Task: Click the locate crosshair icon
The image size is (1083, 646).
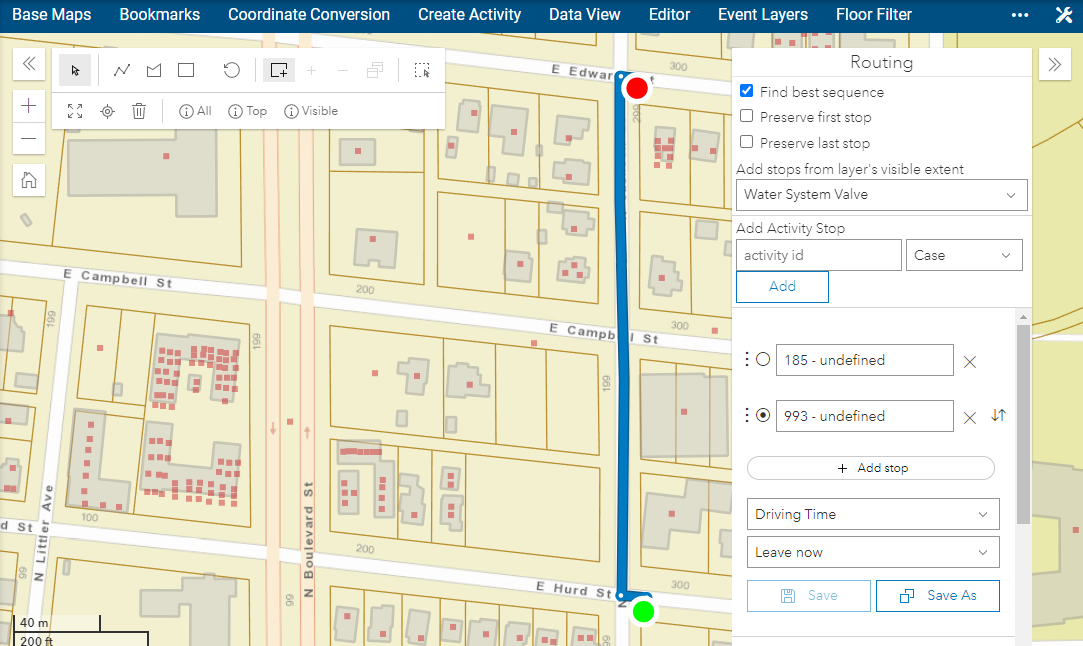Action: tap(107, 111)
